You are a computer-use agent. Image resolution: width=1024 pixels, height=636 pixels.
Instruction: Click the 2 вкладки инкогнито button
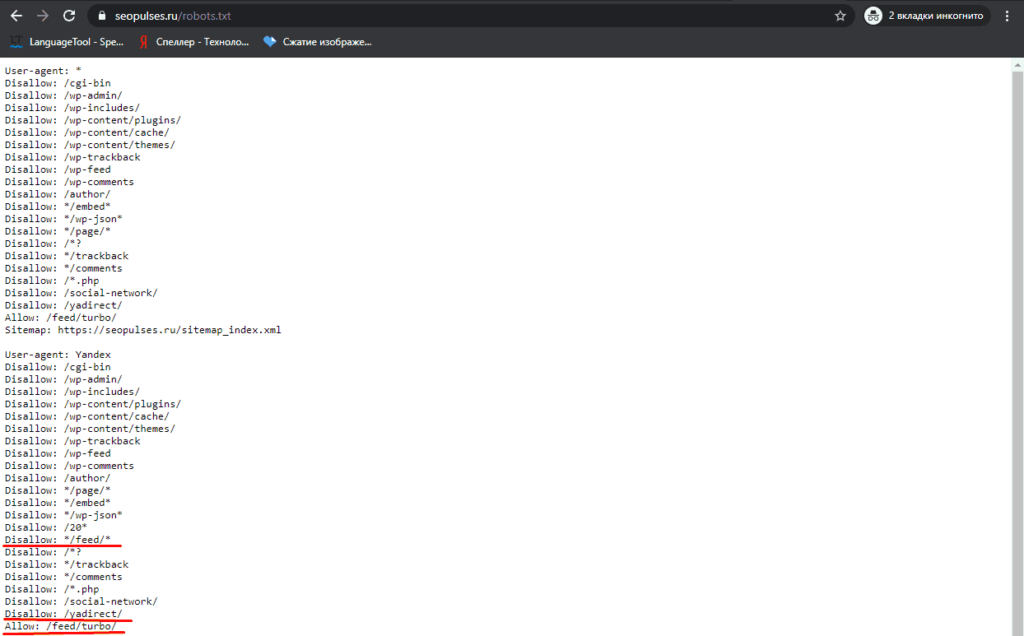(x=926, y=16)
